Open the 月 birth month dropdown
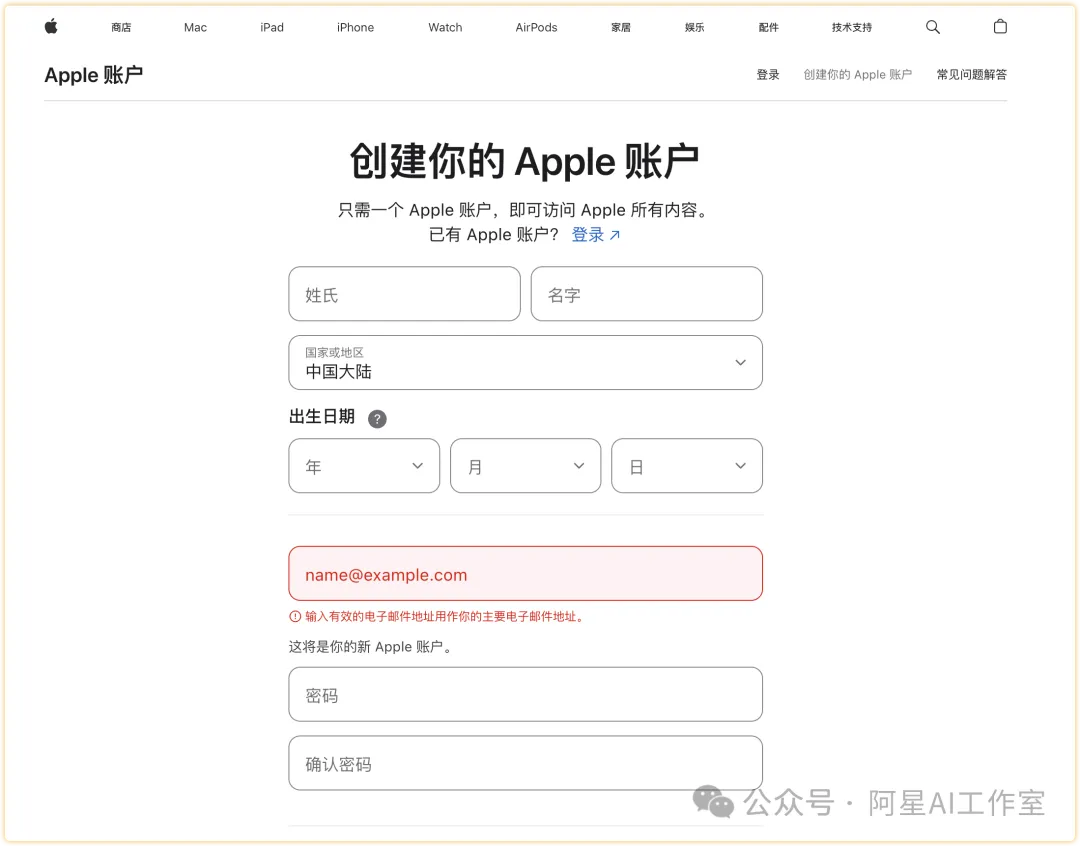This screenshot has height=846, width=1080. point(526,466)
